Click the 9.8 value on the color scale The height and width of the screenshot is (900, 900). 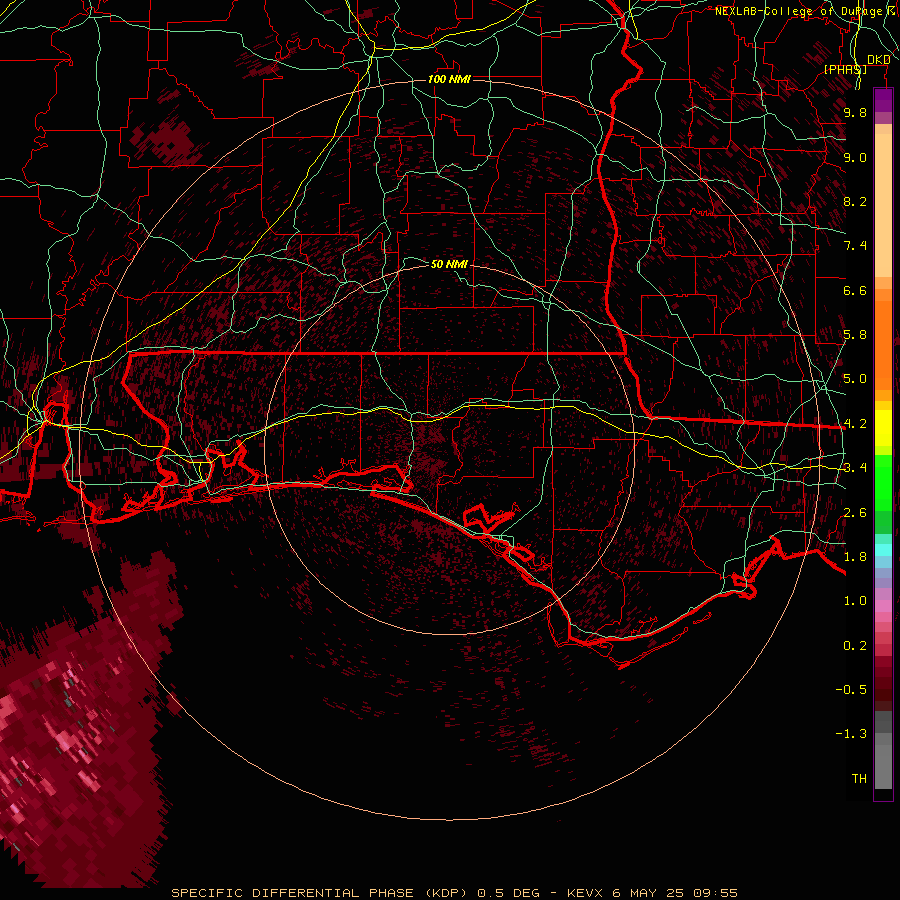click(x=855, y=112)
